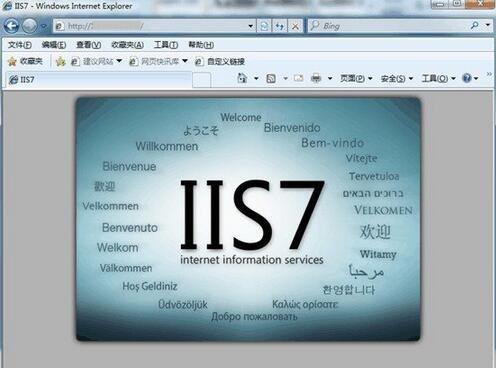Screen dimensions: 496x368
Task: Click the Forward navigation arrow button
Action: [x=29, y=26]
